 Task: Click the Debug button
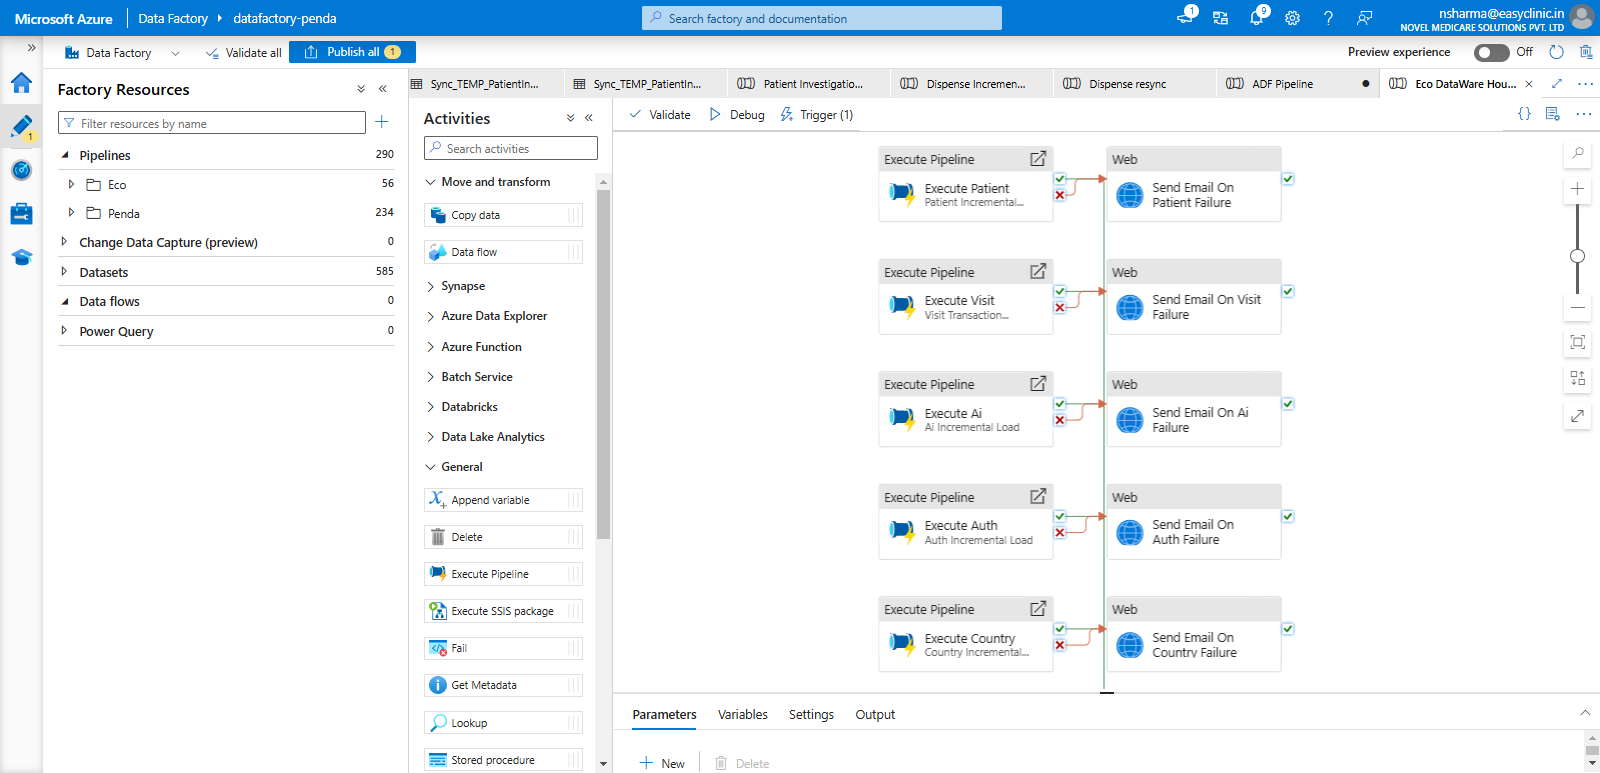click(x=737, y=115)
